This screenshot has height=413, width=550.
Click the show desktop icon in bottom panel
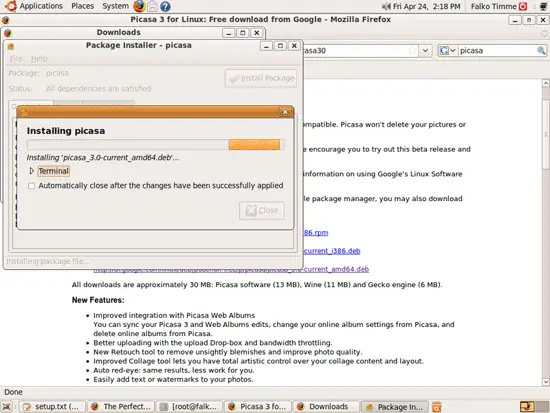(x=6, y=407)
